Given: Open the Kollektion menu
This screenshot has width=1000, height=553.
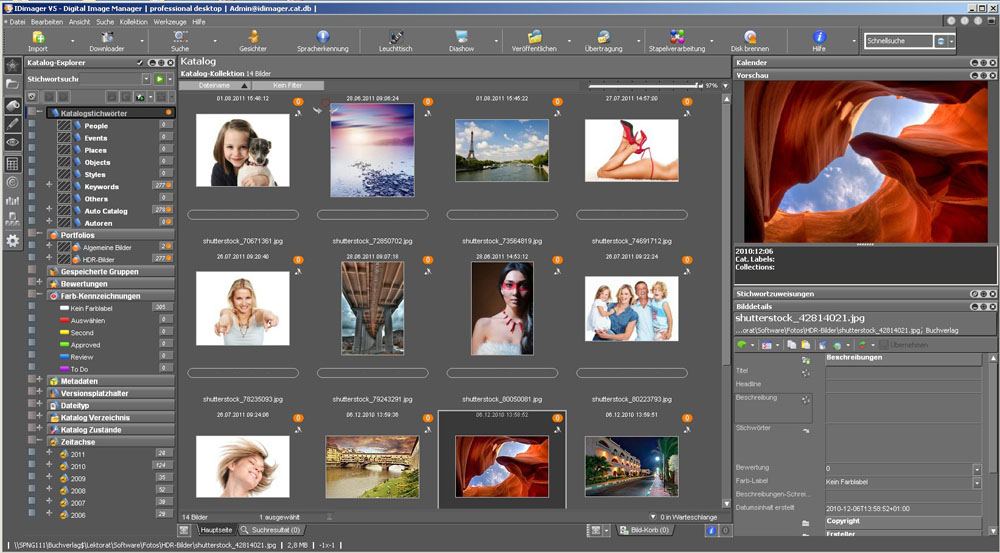Looking at the screenshot, I should coord(132,21).
